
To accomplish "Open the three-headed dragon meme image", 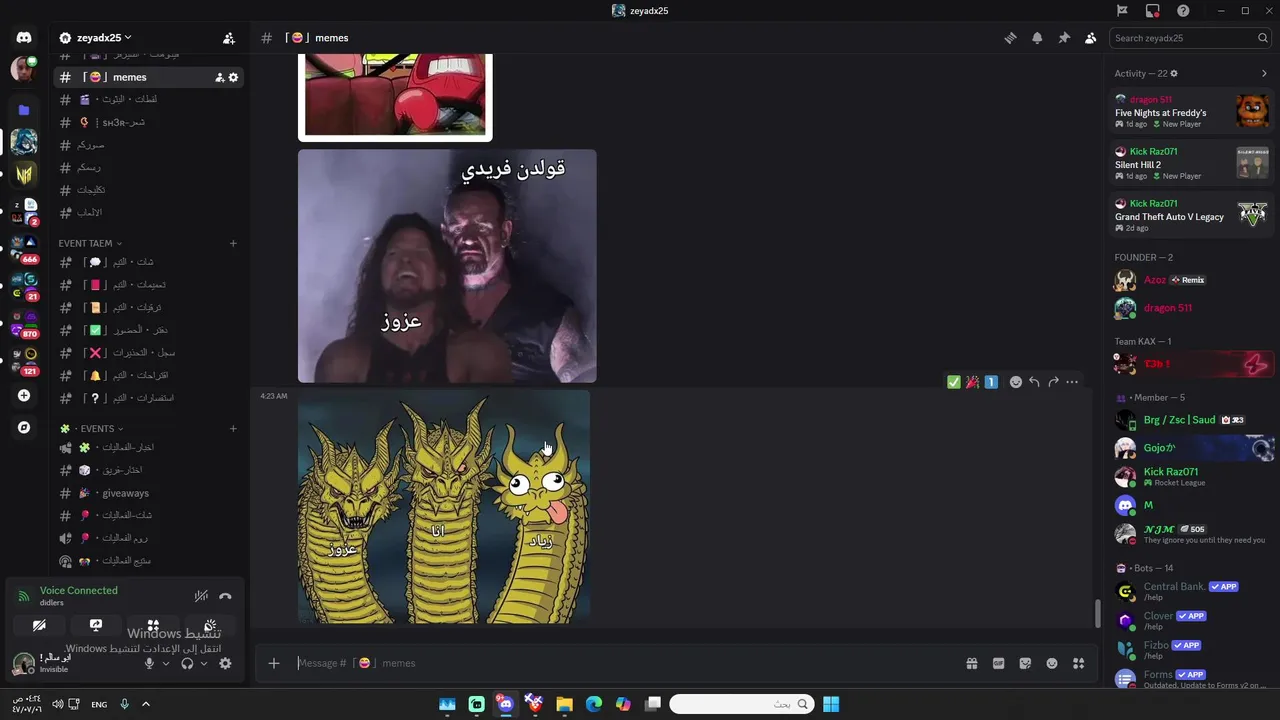I will click(x=444, y=507).
